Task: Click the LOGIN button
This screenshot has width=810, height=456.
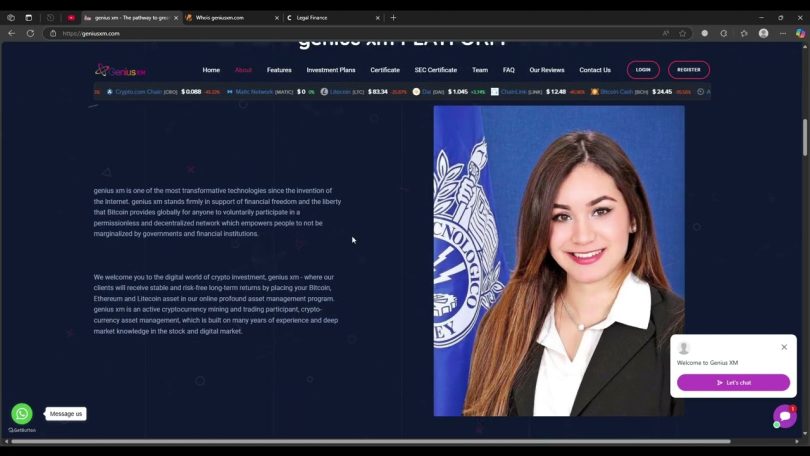Action: [x=643, y=70]
